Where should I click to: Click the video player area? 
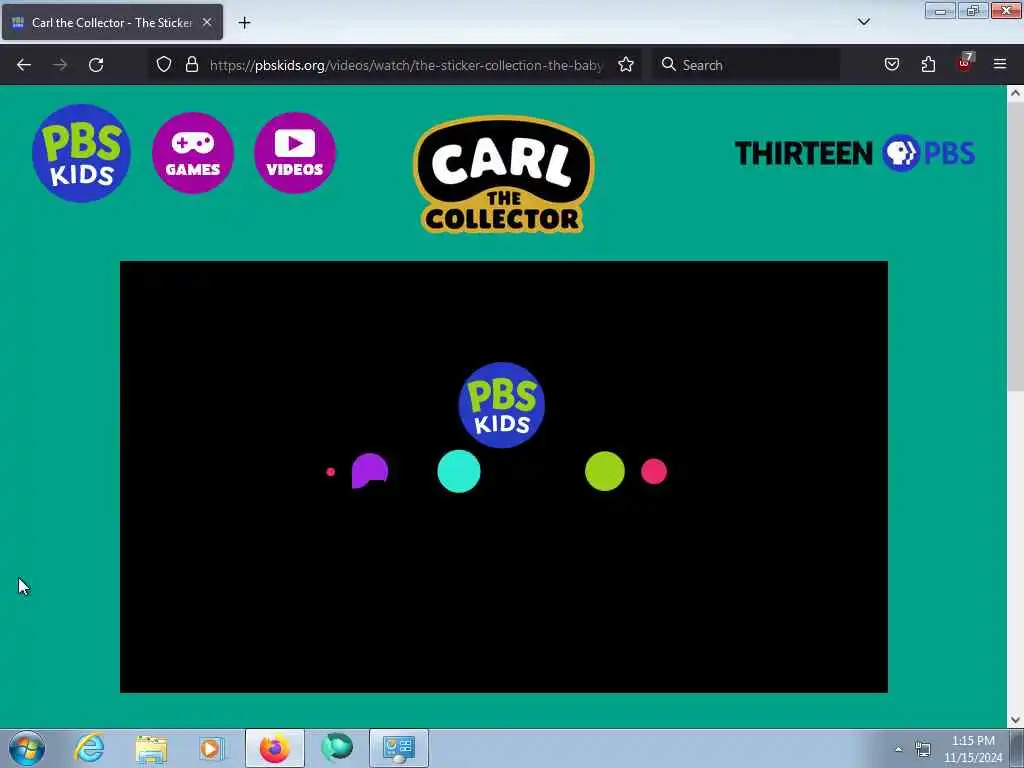point(504,477)
